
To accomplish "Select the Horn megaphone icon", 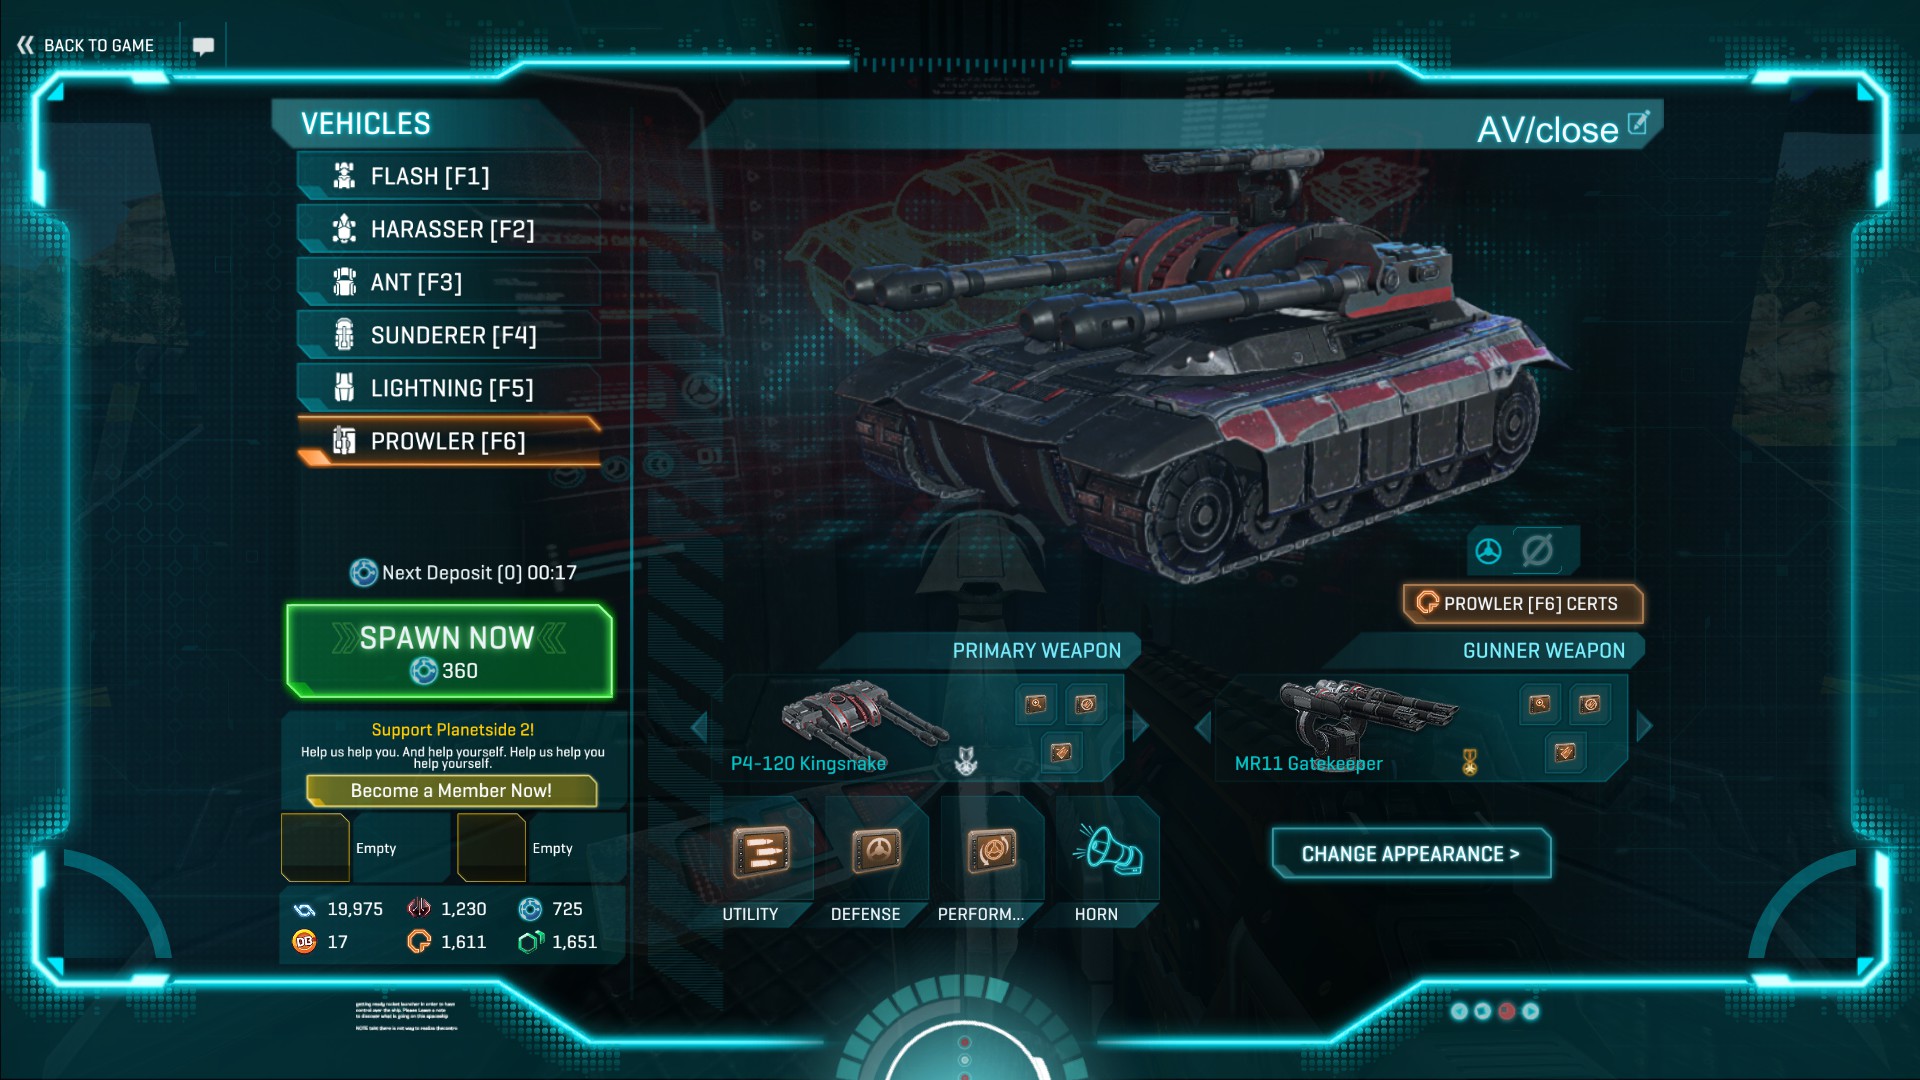I will pyautogui.click(x=1108, y=851).
